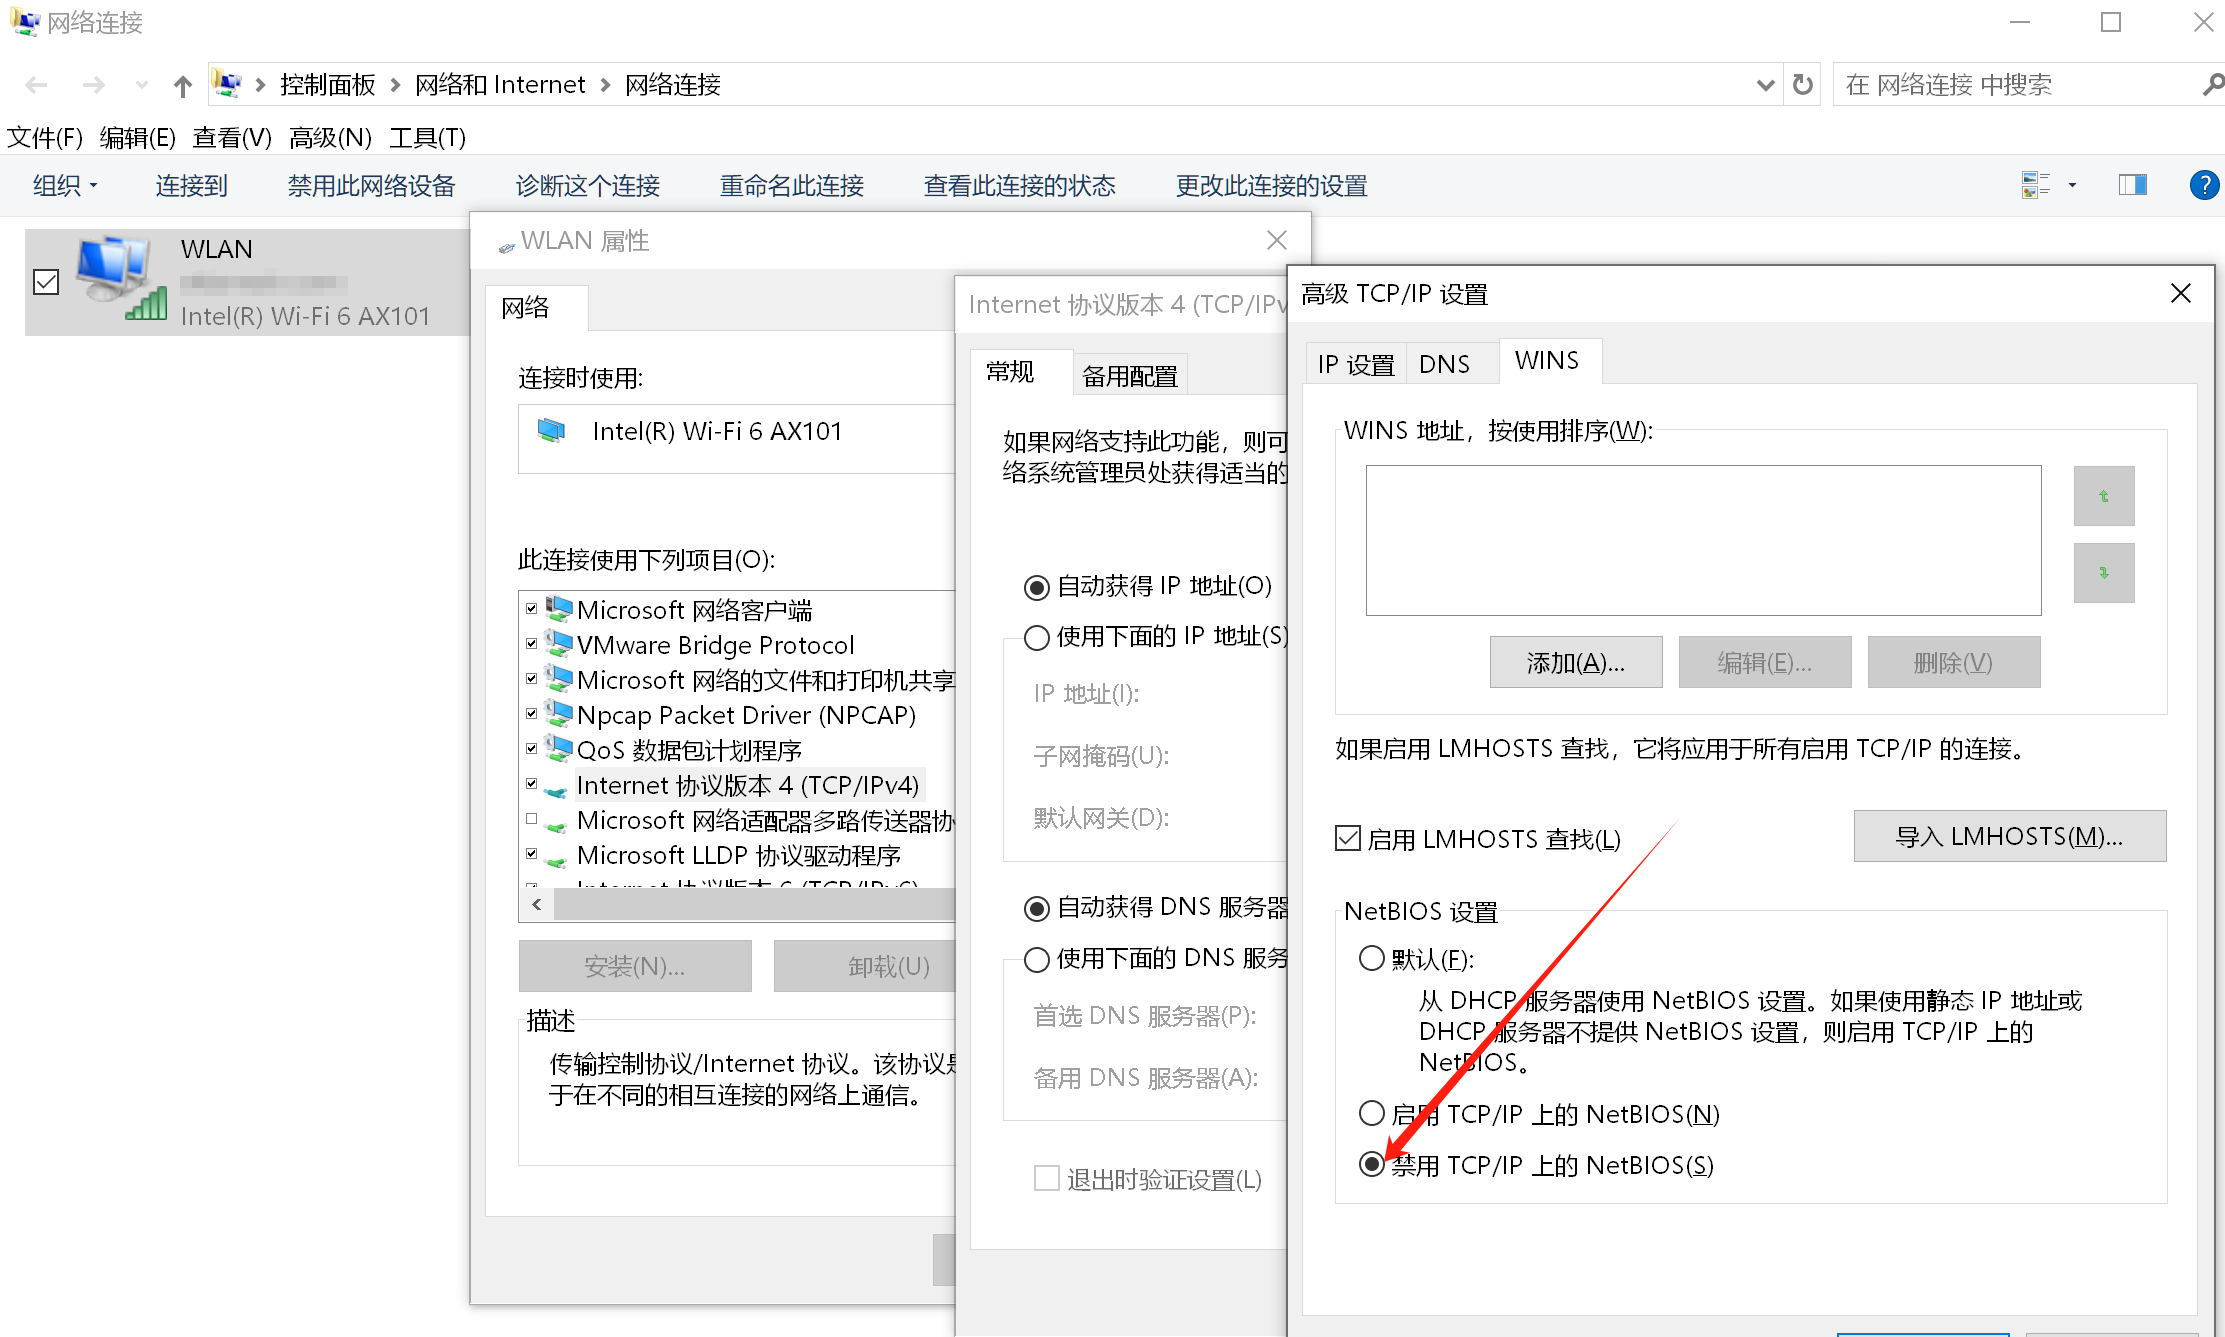
Task: Click the up directory arrow
Action: coord(182,86)
